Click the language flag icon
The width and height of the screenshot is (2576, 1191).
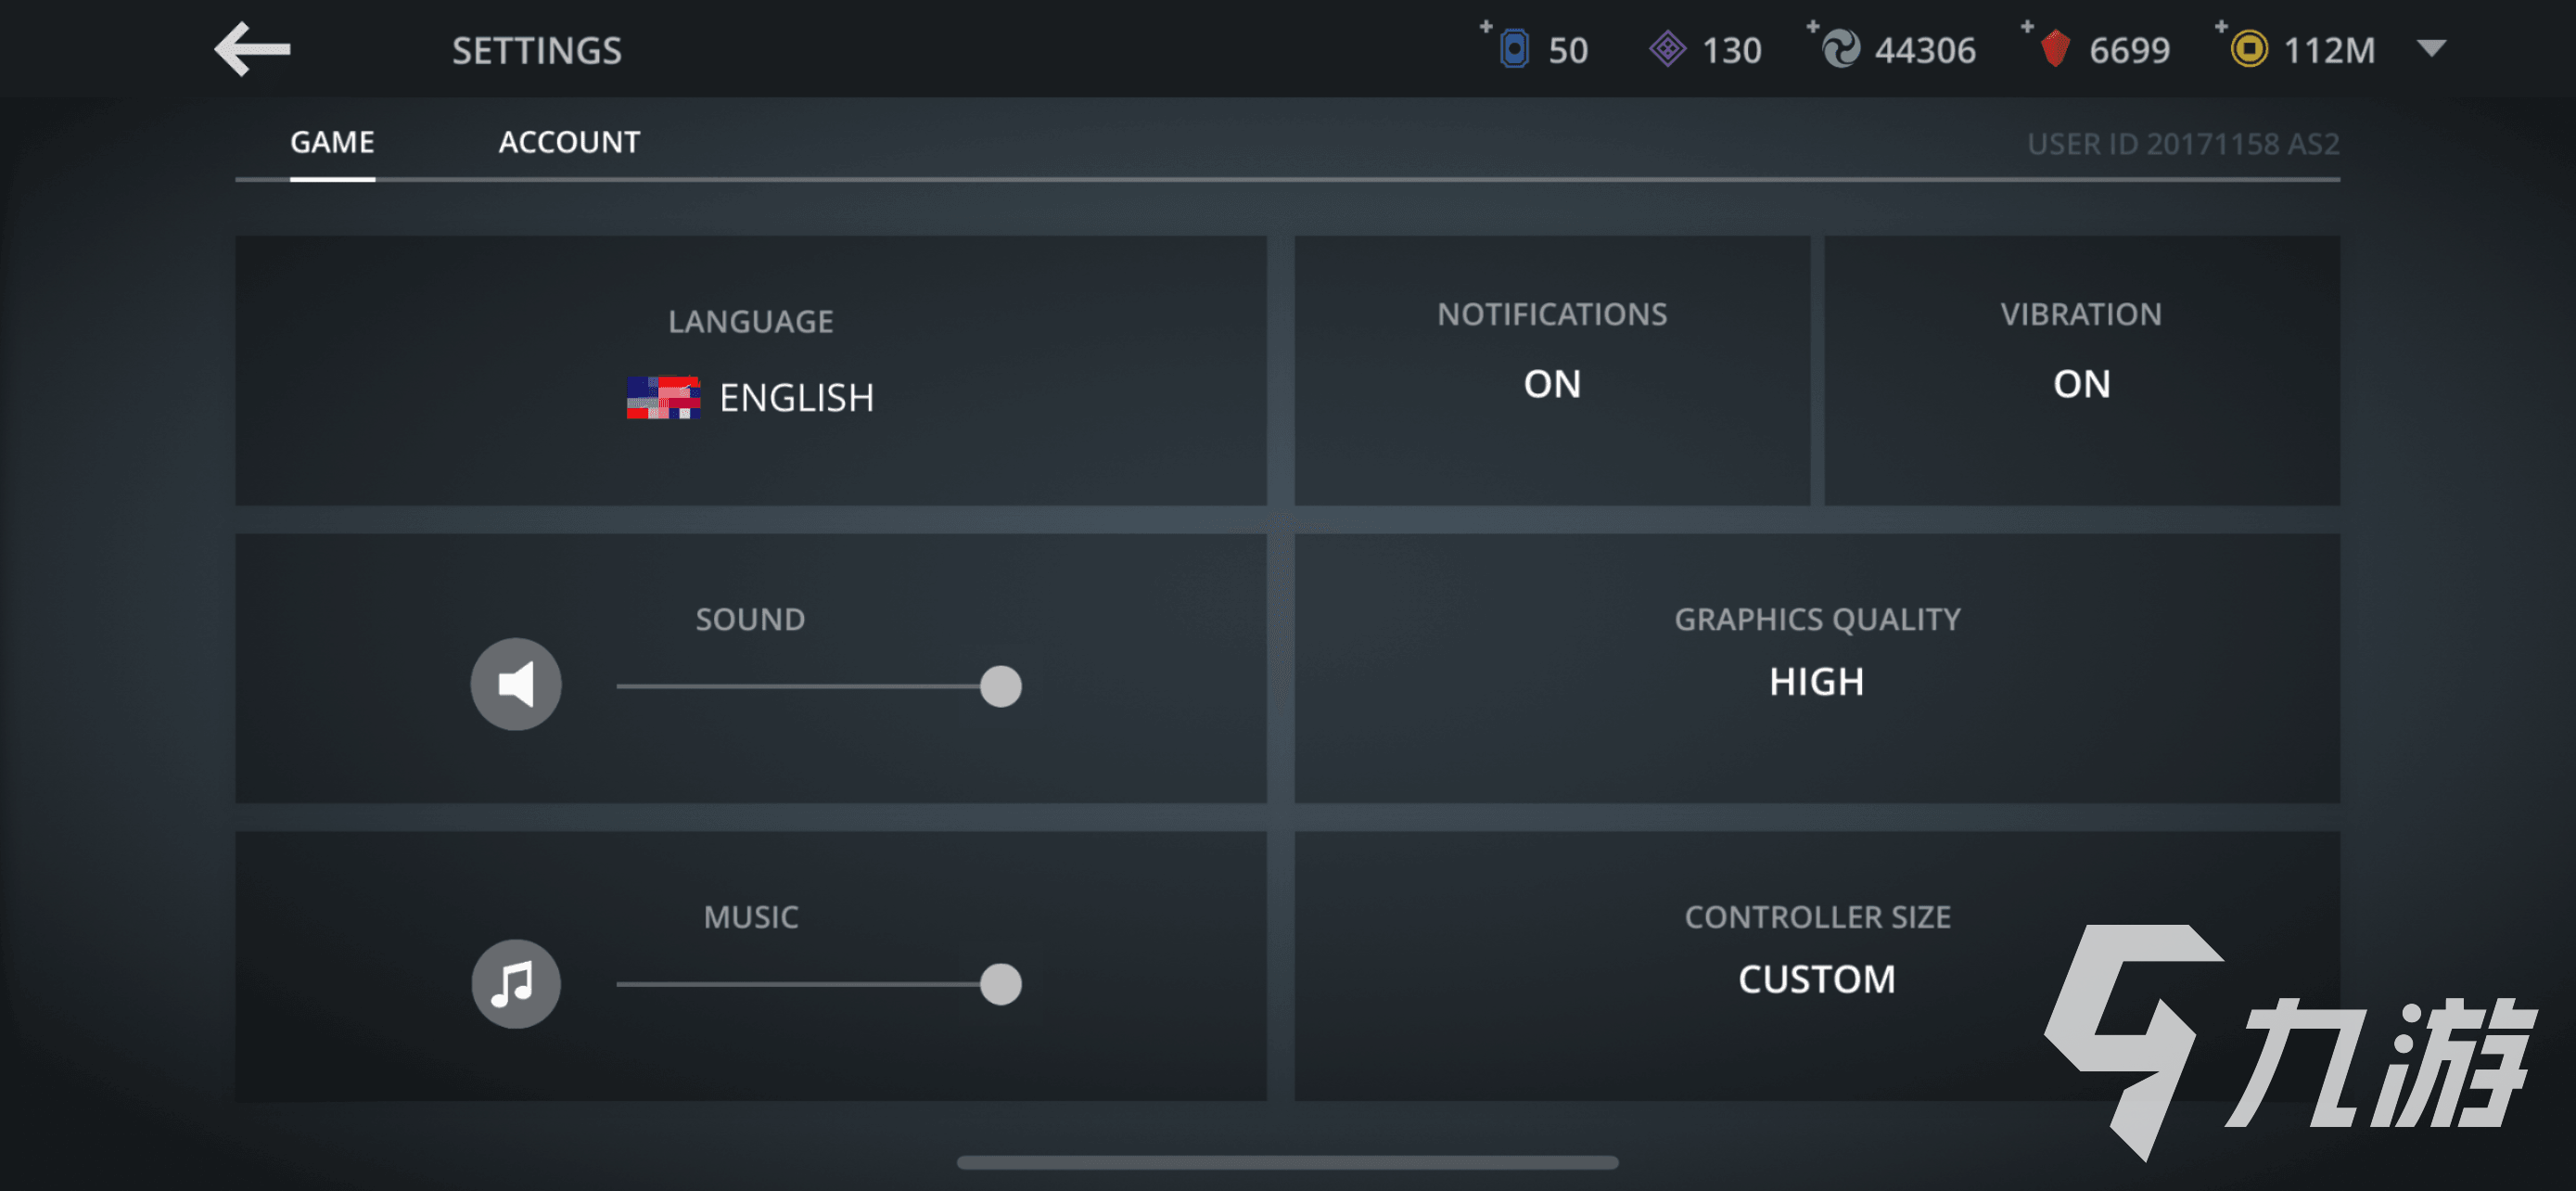tap(663, 397)
